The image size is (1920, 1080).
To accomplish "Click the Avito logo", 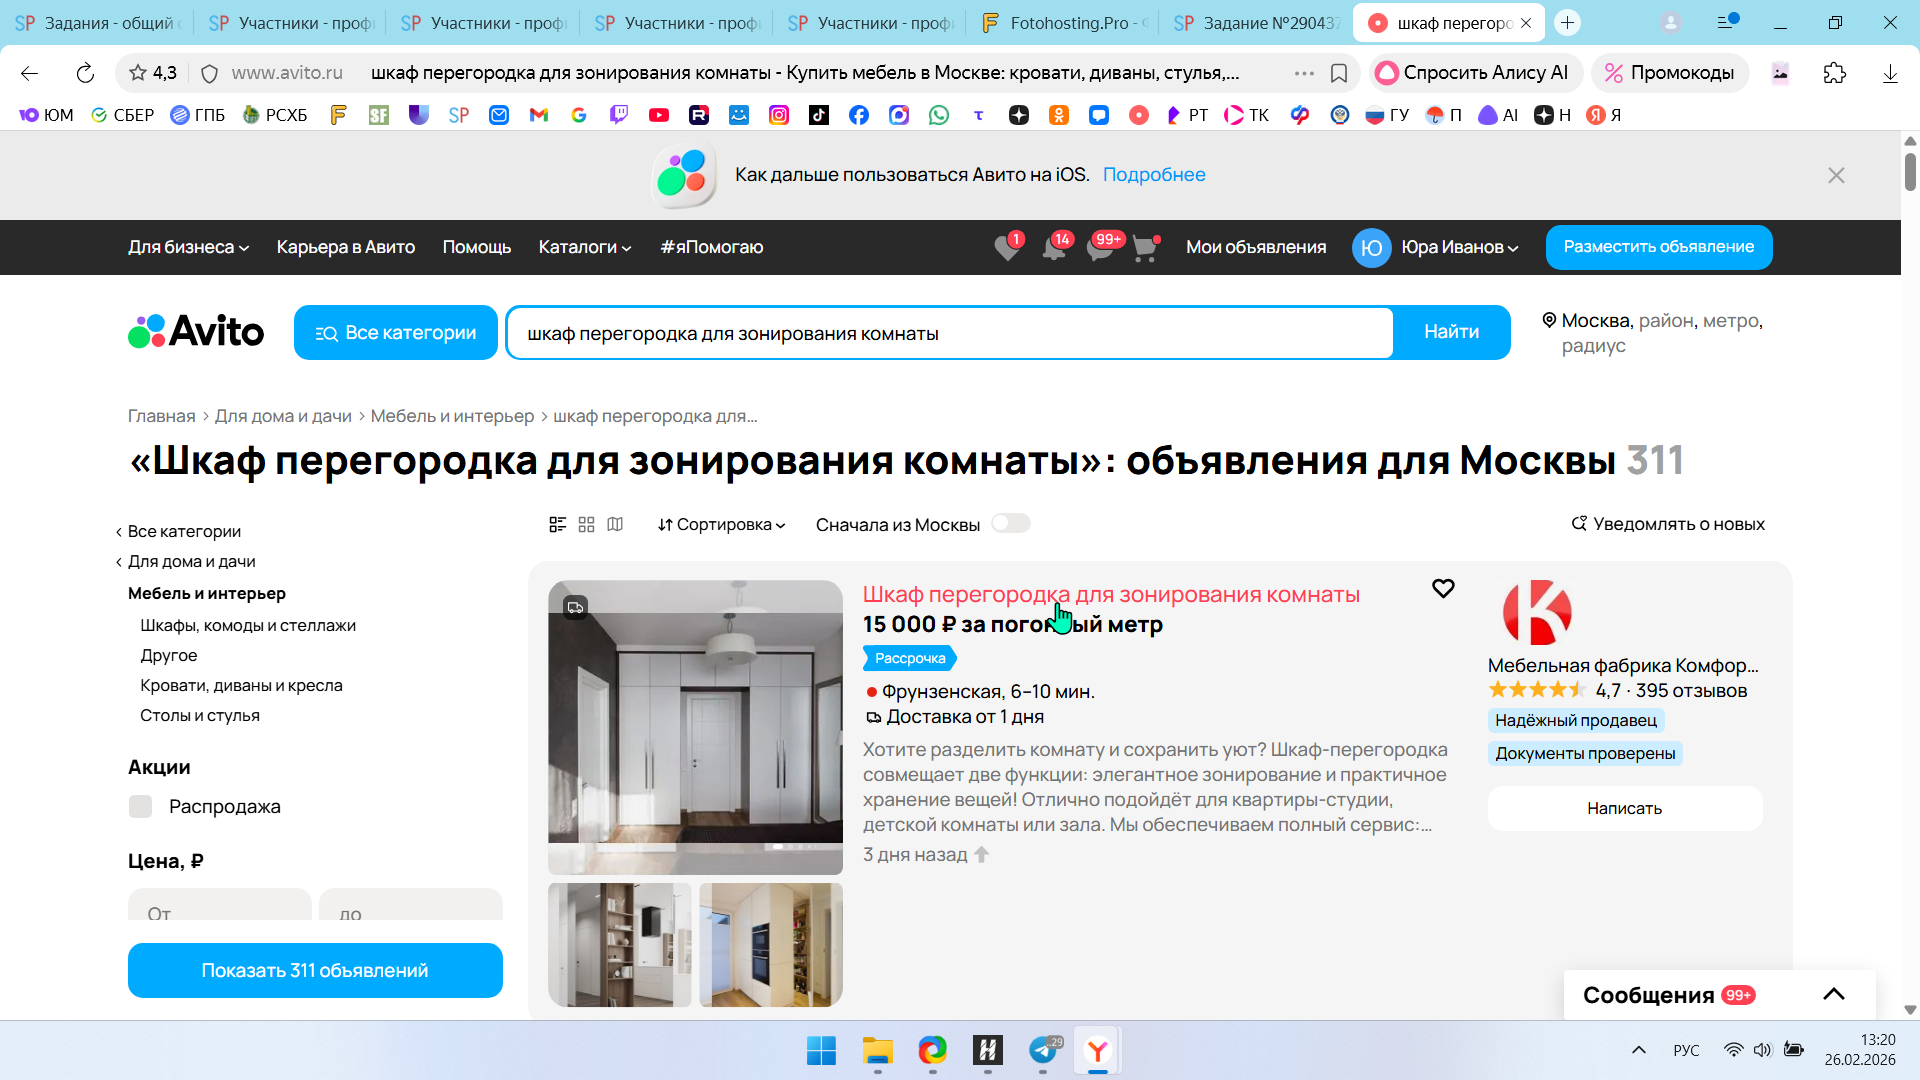I will tap(196, 332).
